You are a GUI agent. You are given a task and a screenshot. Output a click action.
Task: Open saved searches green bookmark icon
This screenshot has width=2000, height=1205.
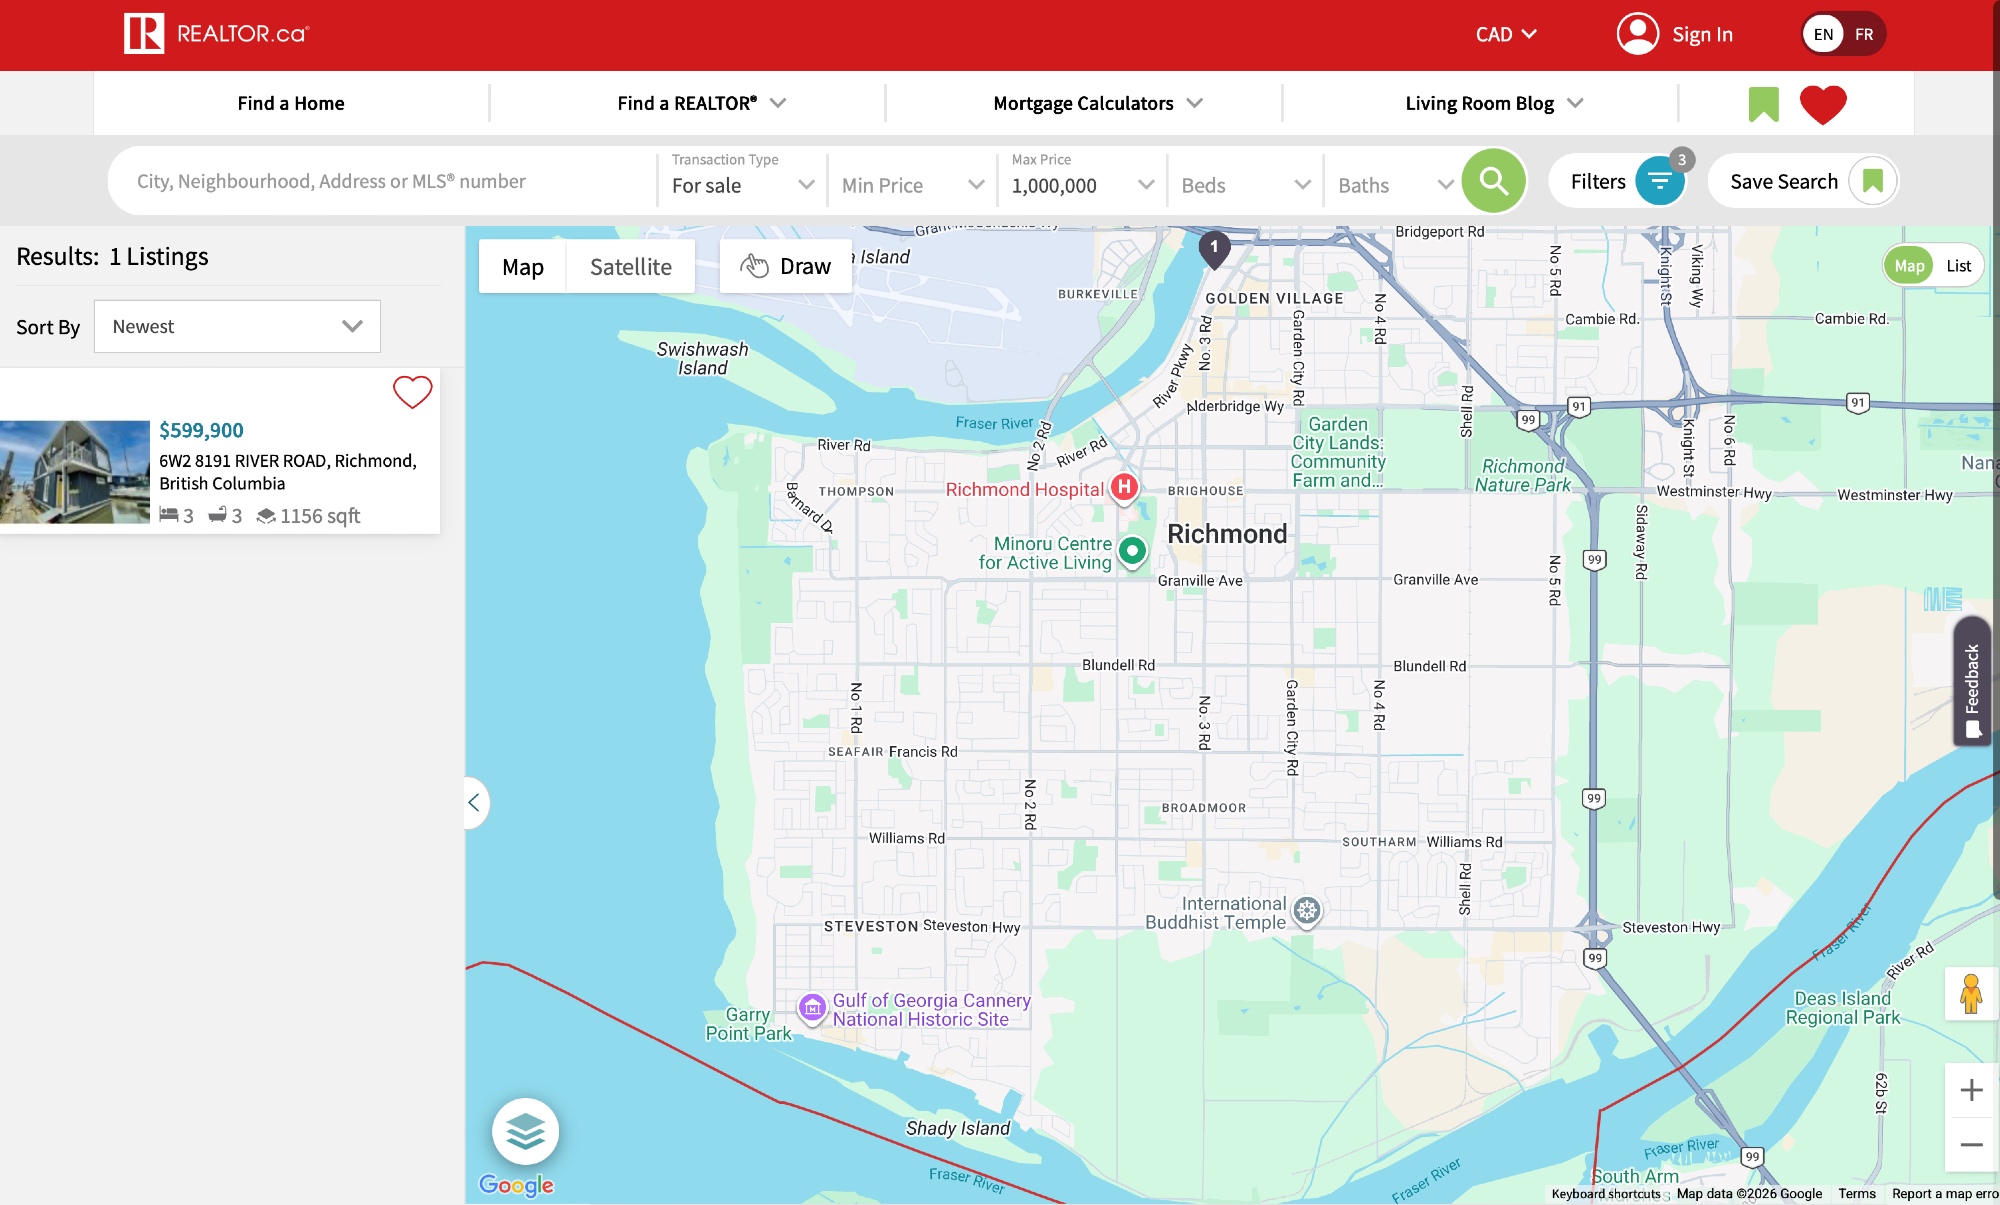click(x=1763, y=104)
